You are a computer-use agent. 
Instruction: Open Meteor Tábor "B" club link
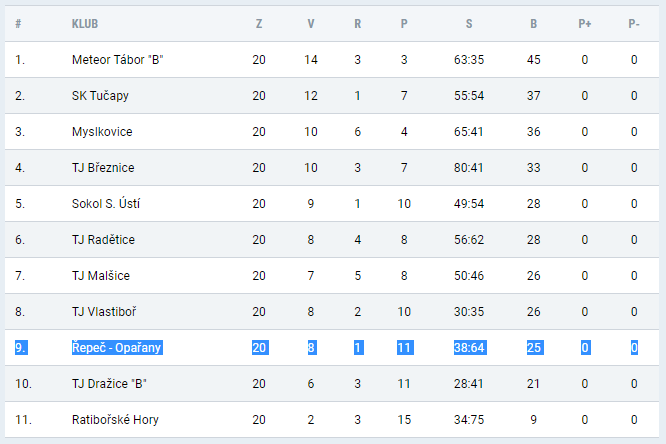(118, 59)
